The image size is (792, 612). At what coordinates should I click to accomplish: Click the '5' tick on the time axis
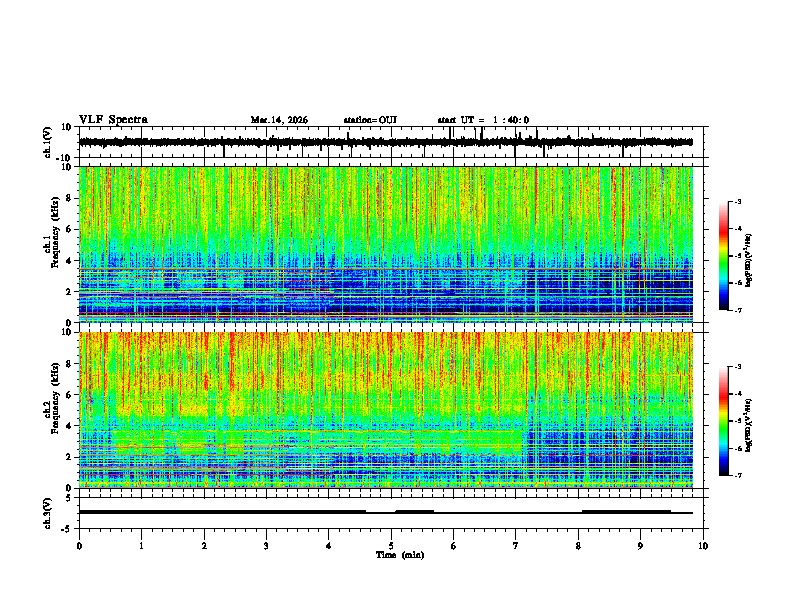(x=391, y=546)
